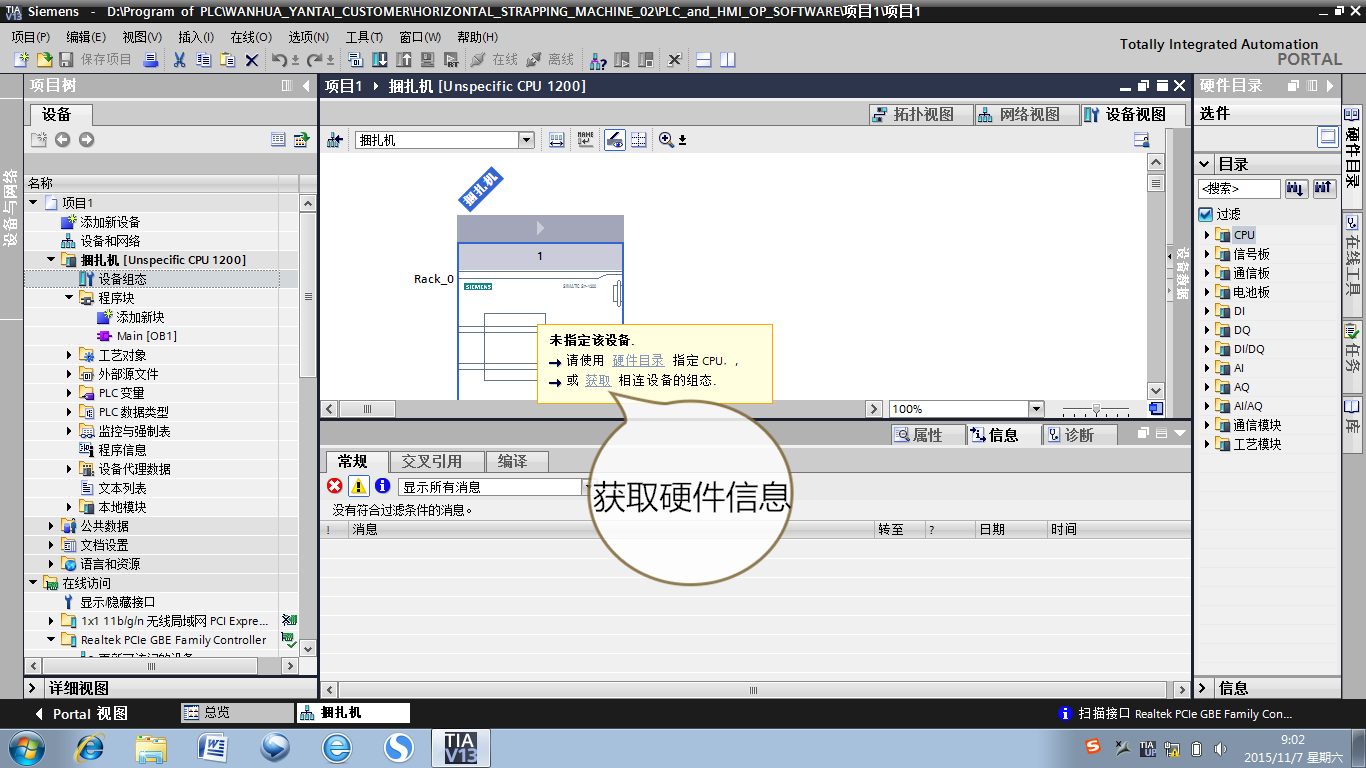Click the information filter blue icon

pyautogui.click(x=382, y=486)
